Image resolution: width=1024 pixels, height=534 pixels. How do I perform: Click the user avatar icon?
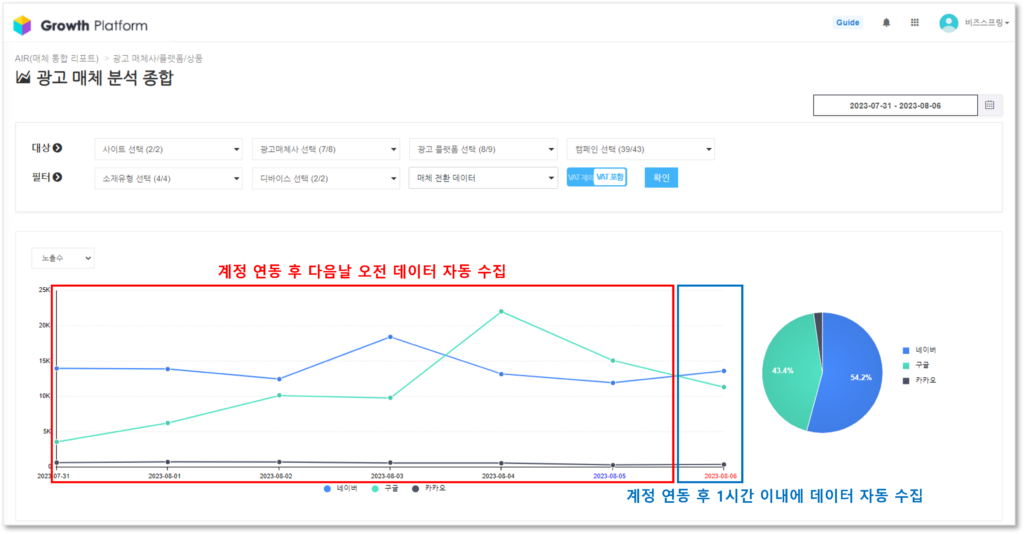[948, 23]
